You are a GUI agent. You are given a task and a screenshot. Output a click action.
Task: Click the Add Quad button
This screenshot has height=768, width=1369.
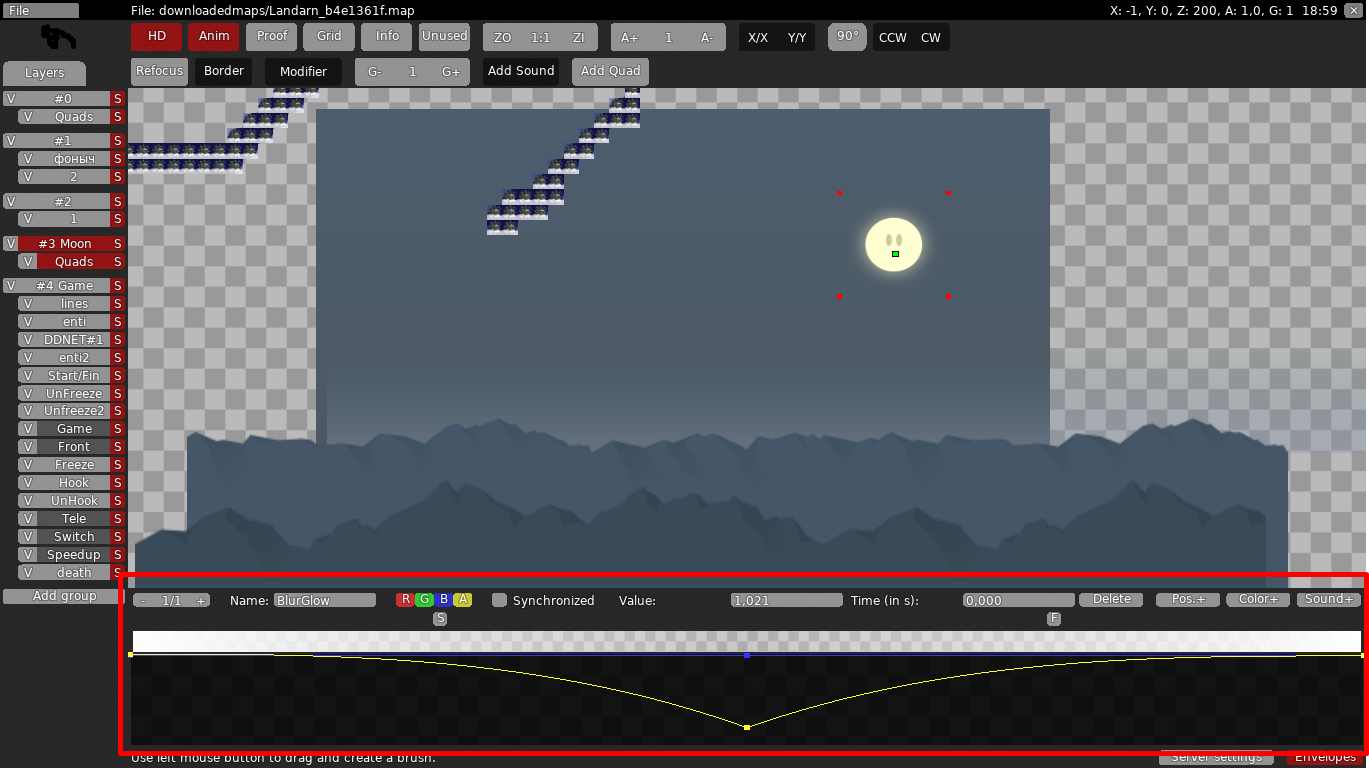(610, 71)
